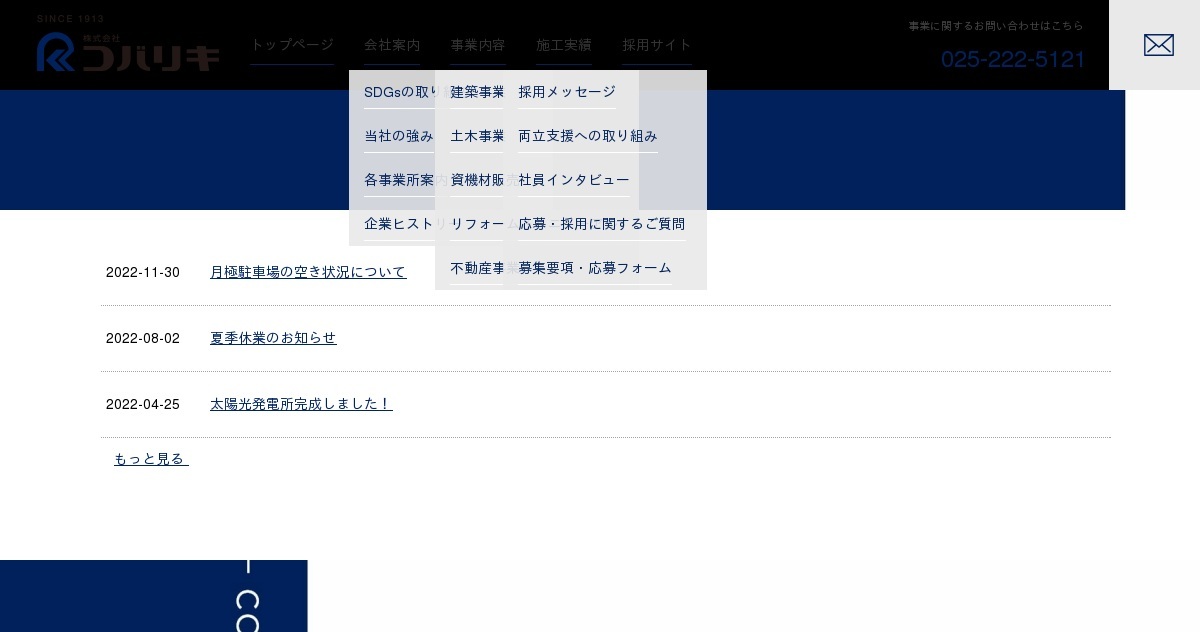The width and height of the screenshot is (1200, 632).
Task: Open the 建築事業 business page link
Action: tap(477, 92)
